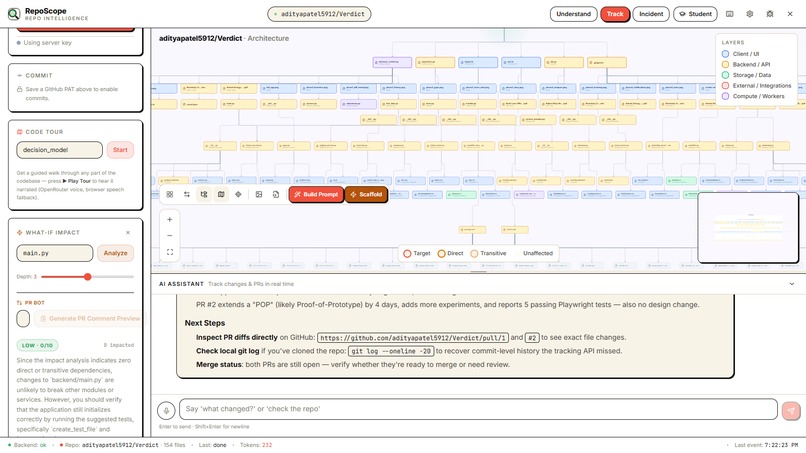
Task: Start the code tour
Action: (120, 150)
